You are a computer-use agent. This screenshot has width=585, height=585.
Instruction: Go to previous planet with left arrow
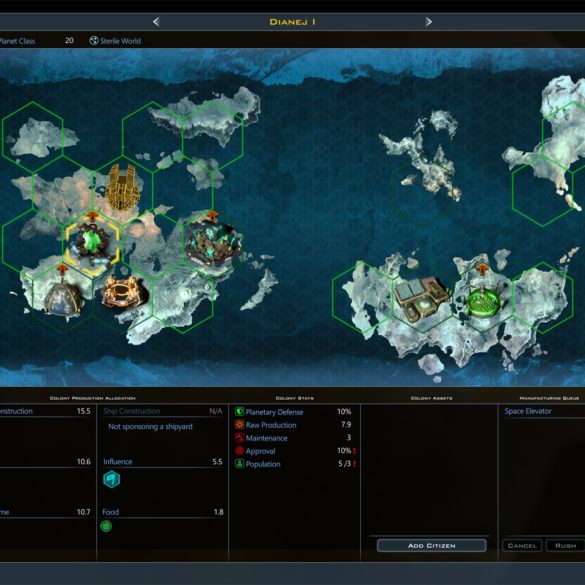pos(156,22)
